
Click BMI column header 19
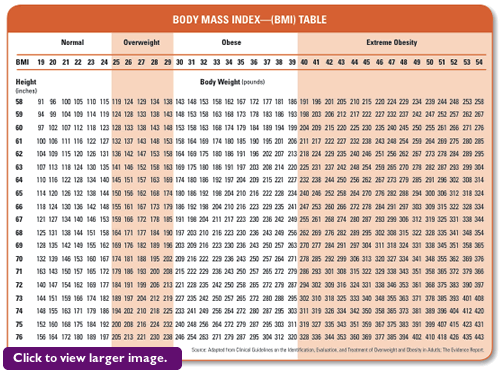[41, 62]
